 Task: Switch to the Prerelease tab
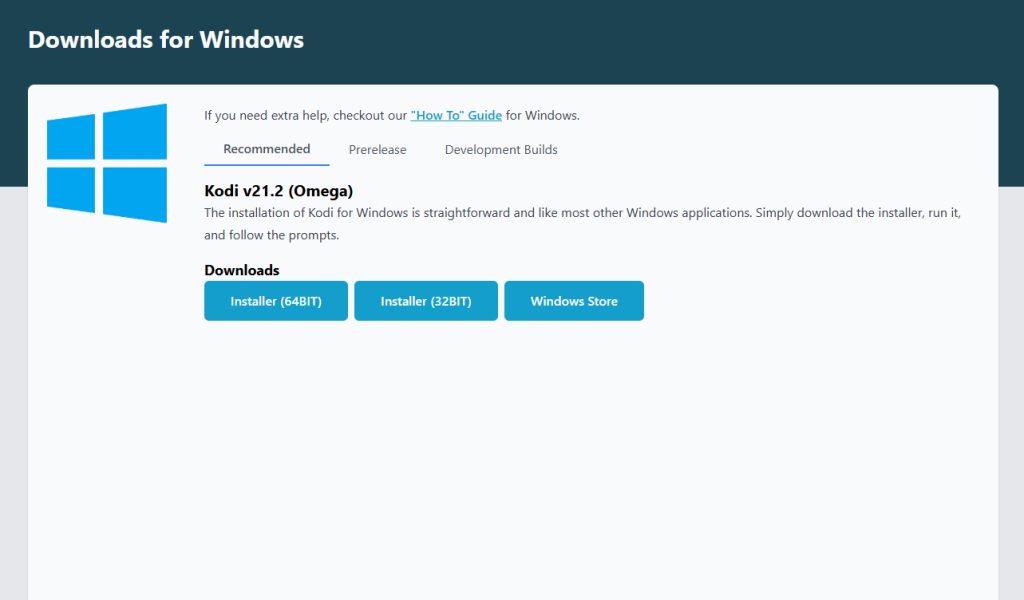click(x=377, y=150)
